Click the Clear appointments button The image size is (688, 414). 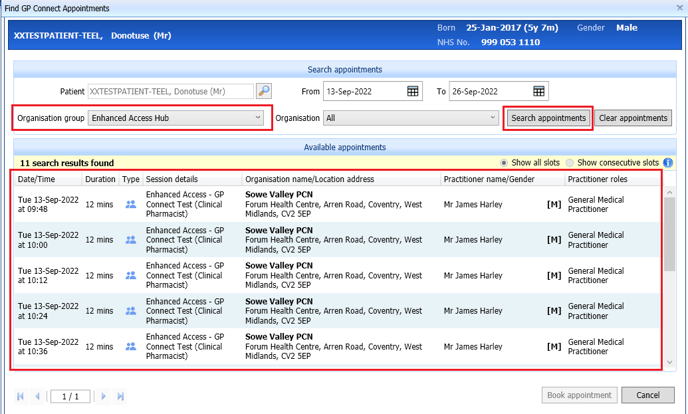[633, 118]
